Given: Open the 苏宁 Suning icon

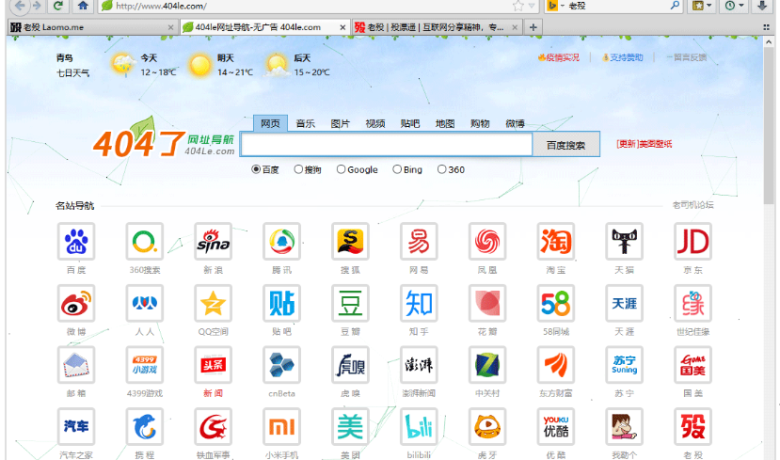Looking at the screenshot, I should (x=624, y=365).
